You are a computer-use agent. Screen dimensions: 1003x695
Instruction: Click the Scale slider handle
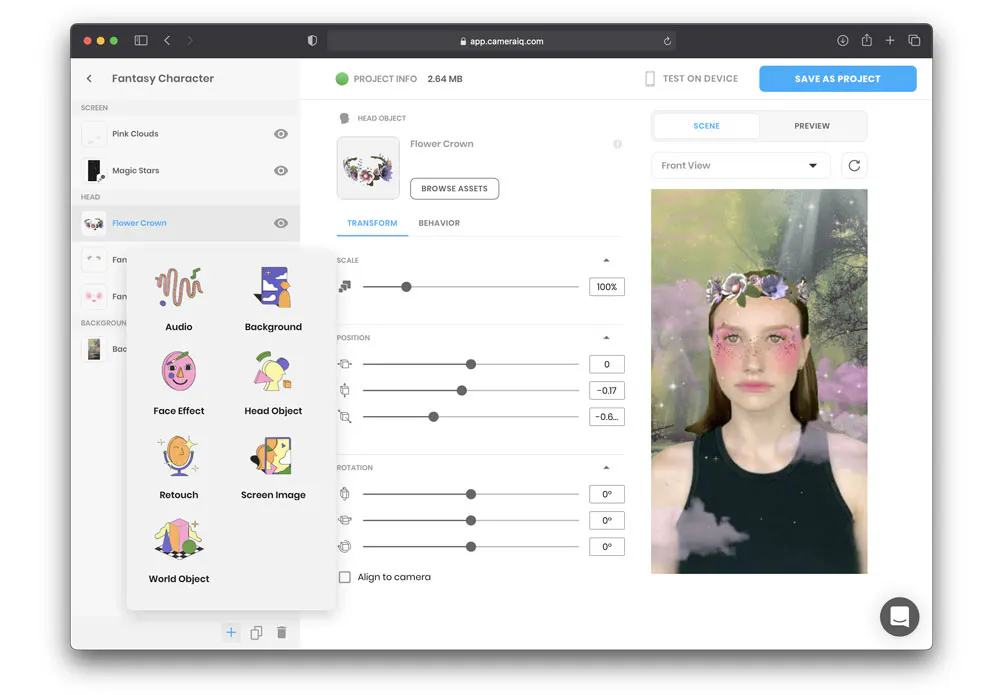[406, 287]
